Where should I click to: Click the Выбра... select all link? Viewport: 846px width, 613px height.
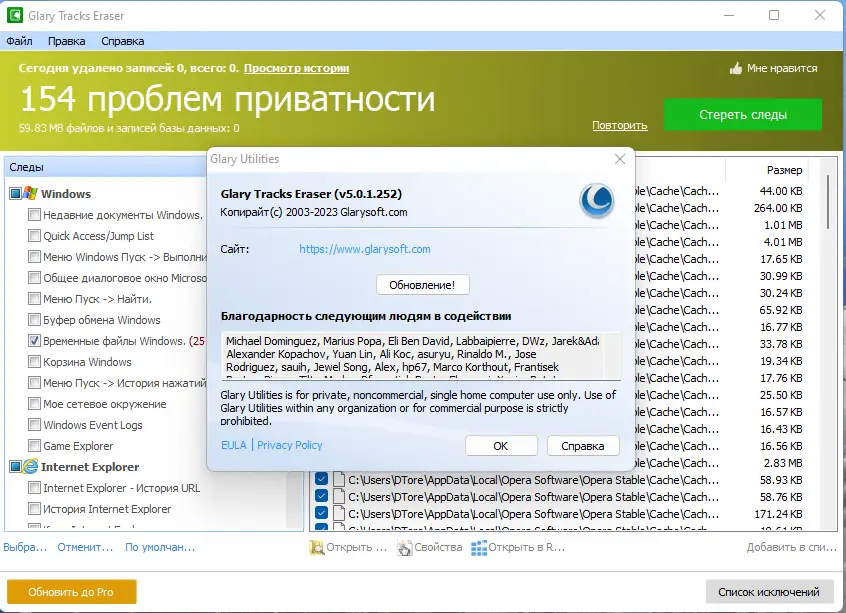point(25,547)
